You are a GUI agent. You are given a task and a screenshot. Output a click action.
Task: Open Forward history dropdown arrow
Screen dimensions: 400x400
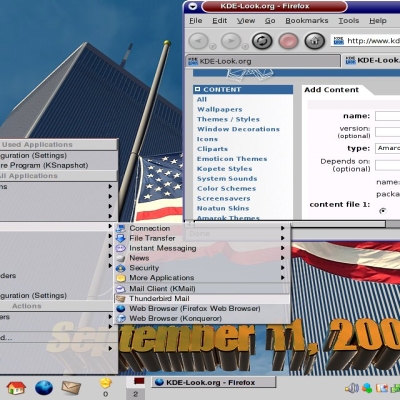pos(245,47)
